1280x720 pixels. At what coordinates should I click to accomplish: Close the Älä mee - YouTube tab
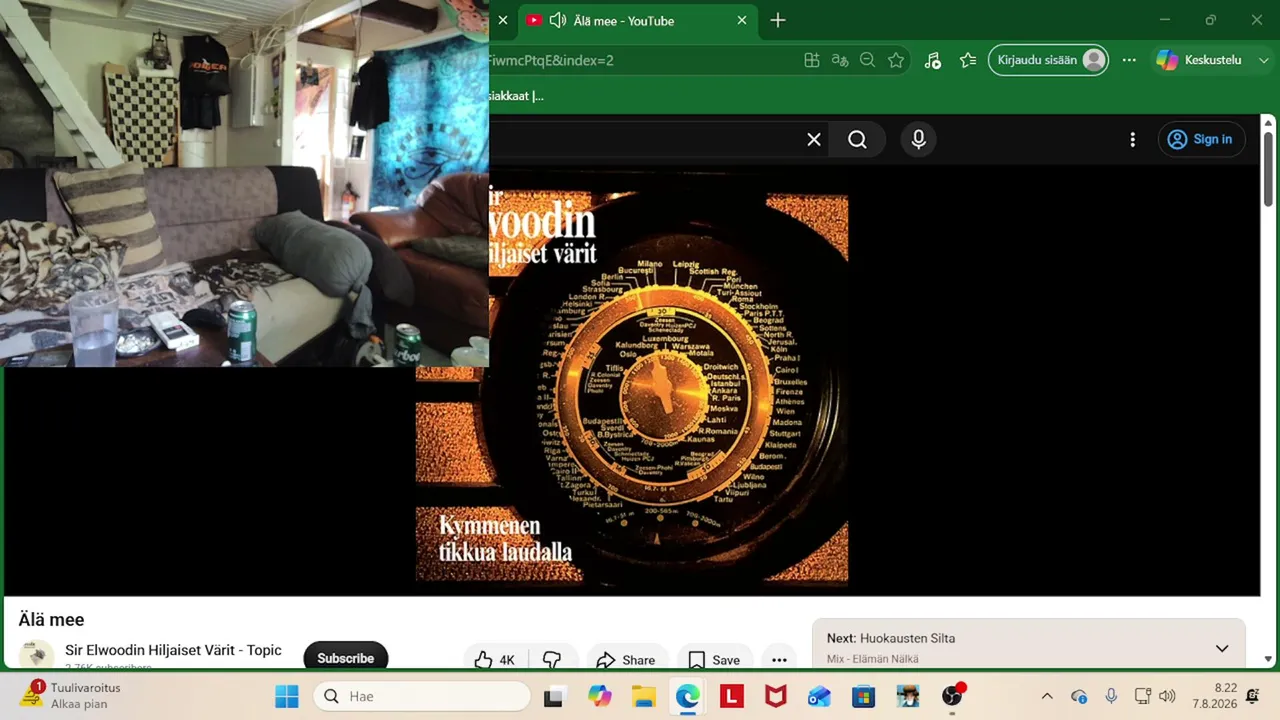pyautogui.click(x=742, y=21)
